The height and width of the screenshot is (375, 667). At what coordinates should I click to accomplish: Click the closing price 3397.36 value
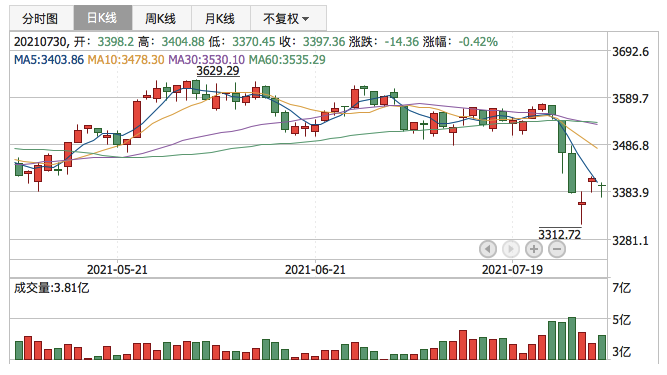[324, 42]
